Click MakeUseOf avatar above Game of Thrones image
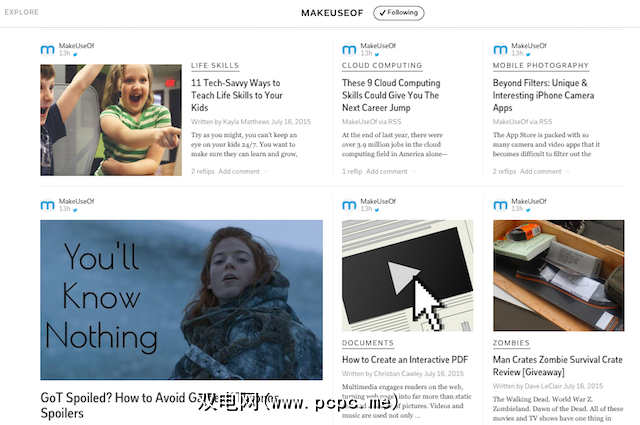640x425 pixels. 47,205
